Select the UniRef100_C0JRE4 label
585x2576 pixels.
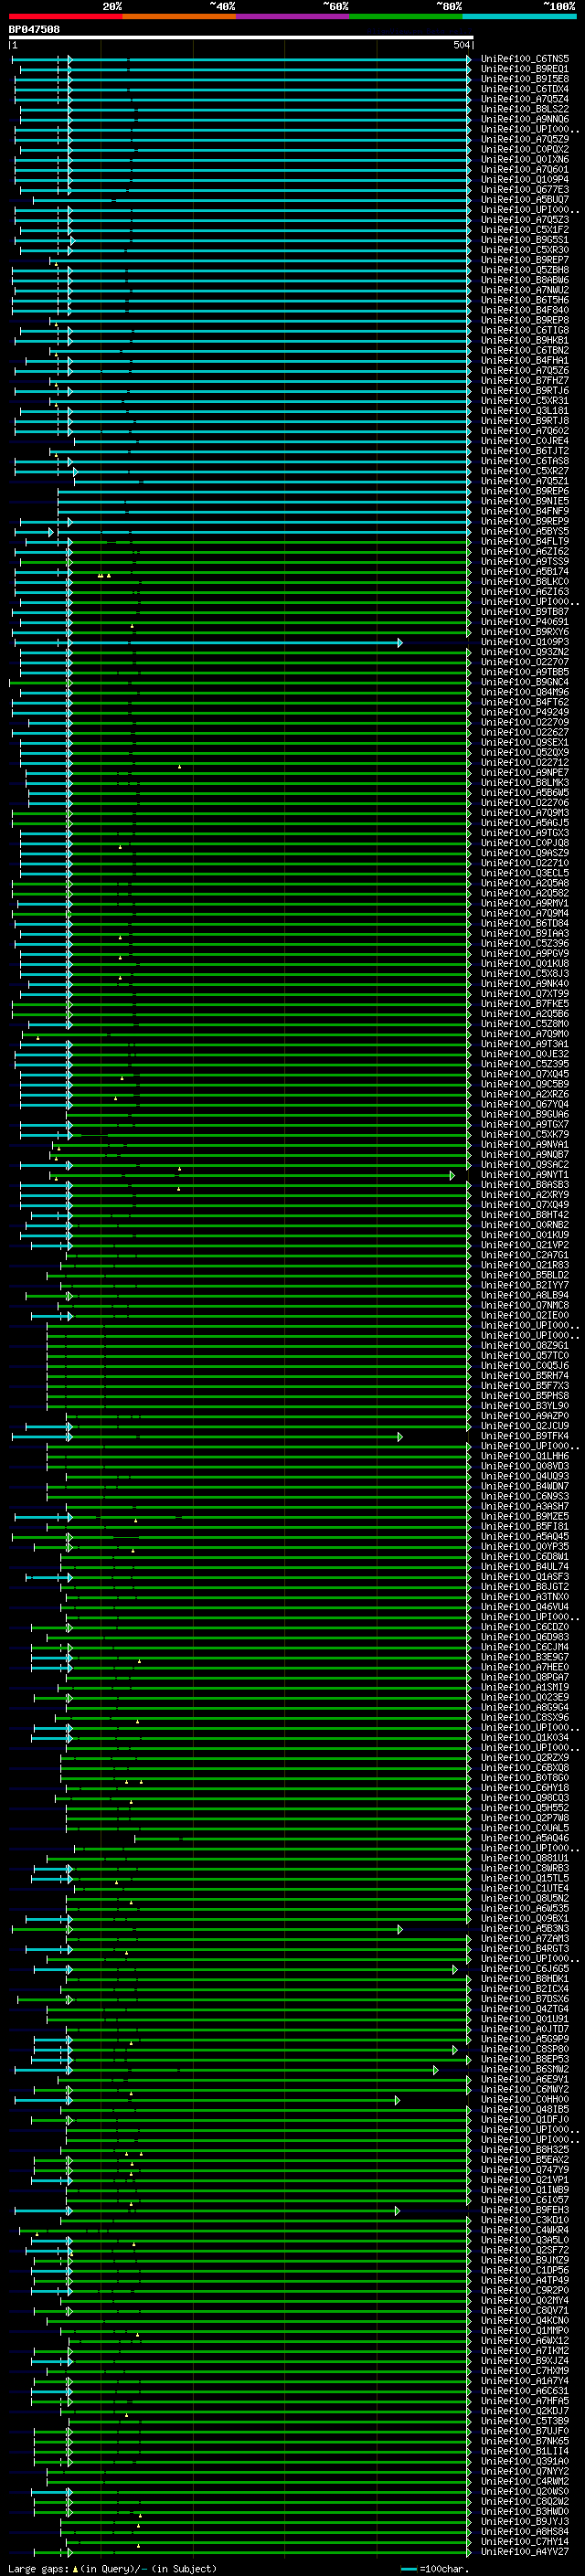[x=525, y=440]
